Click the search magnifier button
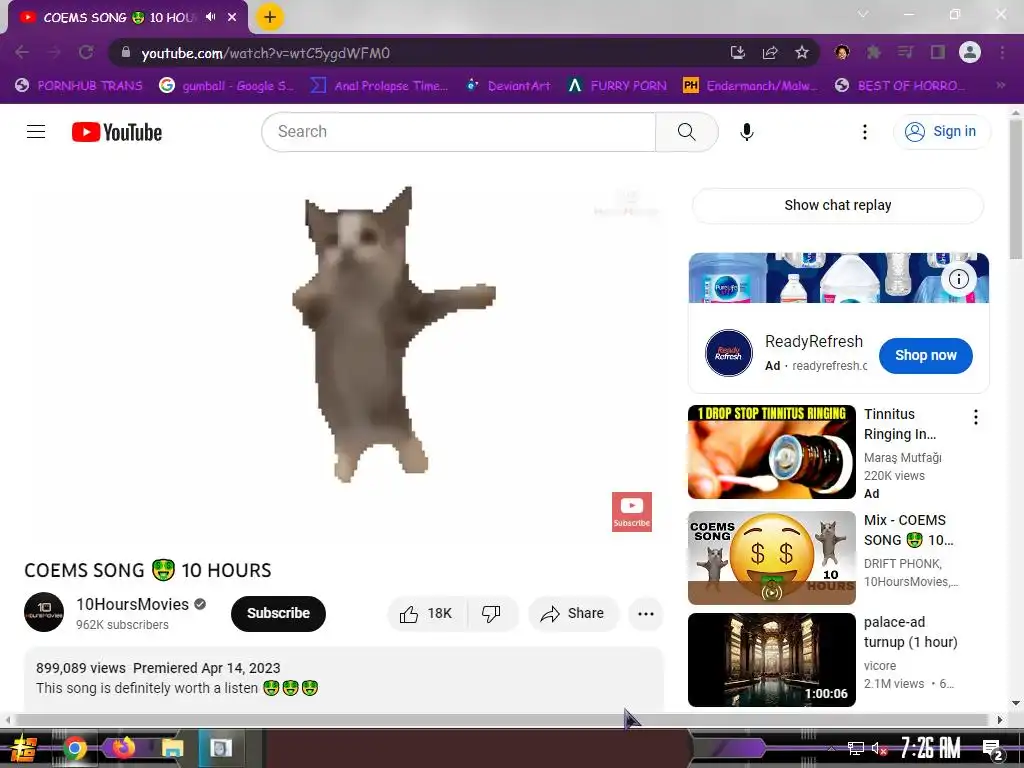 tap(686, 132)
